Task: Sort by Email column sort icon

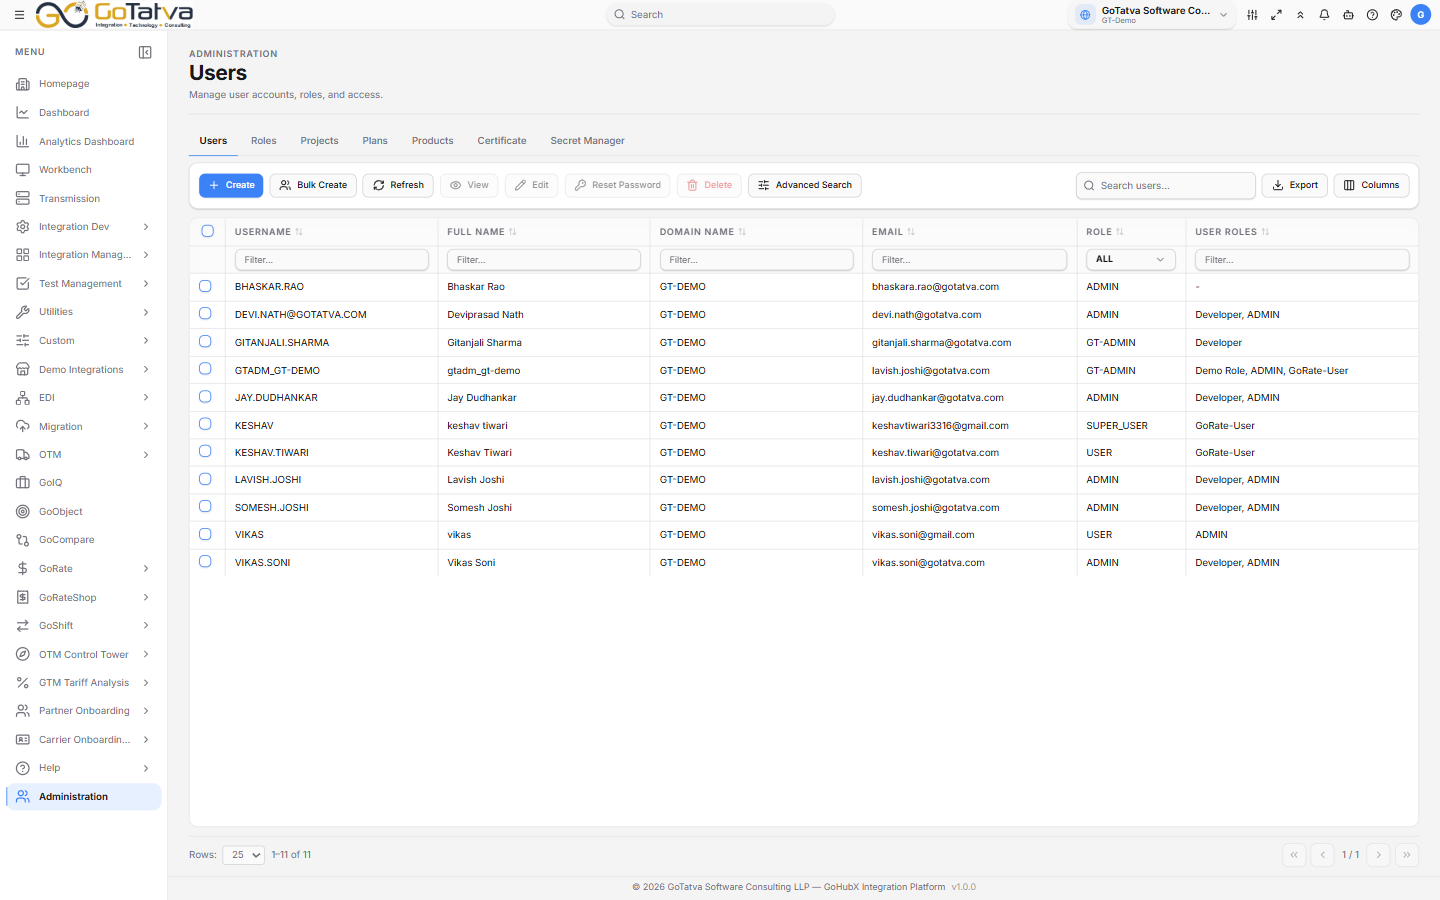Action: point(911,232)
